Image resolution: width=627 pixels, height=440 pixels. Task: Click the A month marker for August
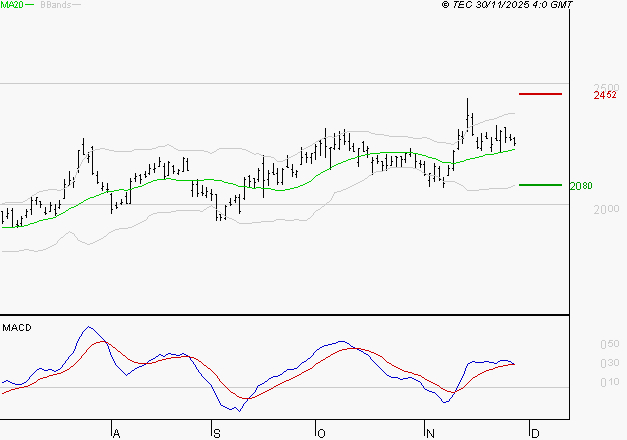click(x=116, y=434)
